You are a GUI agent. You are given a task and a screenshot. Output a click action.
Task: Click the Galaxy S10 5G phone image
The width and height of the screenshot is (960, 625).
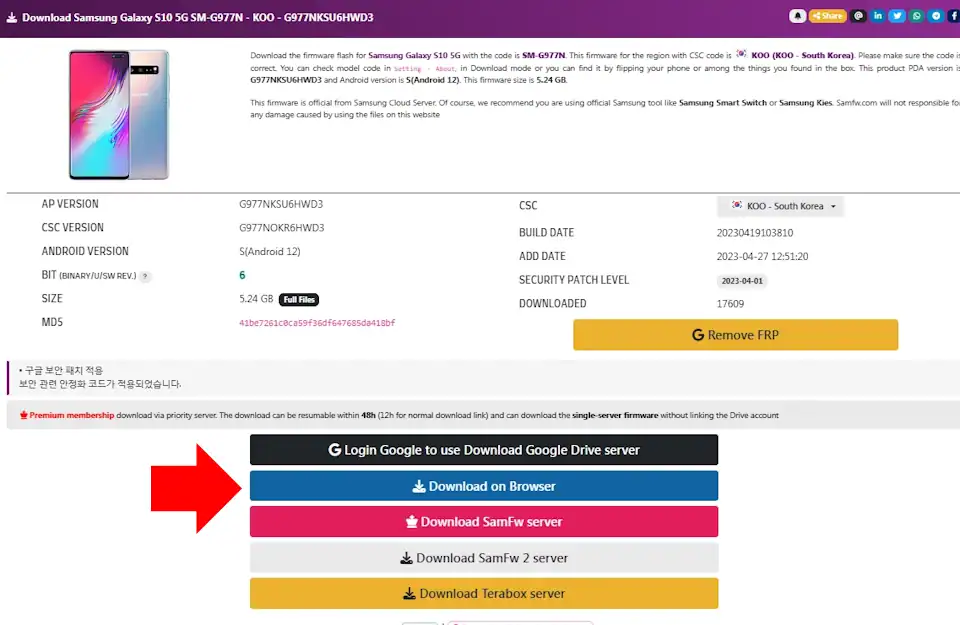point(119,114)
